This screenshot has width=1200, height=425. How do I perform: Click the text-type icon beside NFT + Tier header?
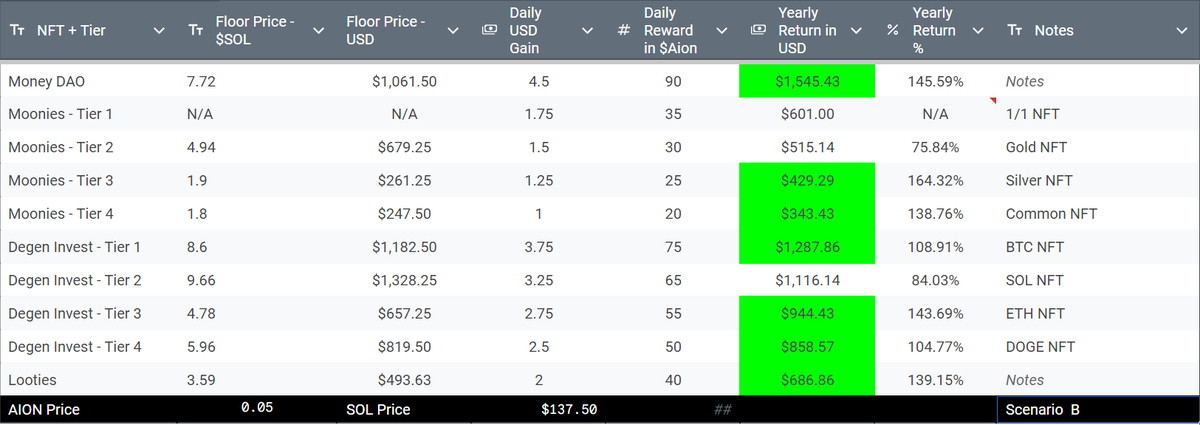(17, 31)
